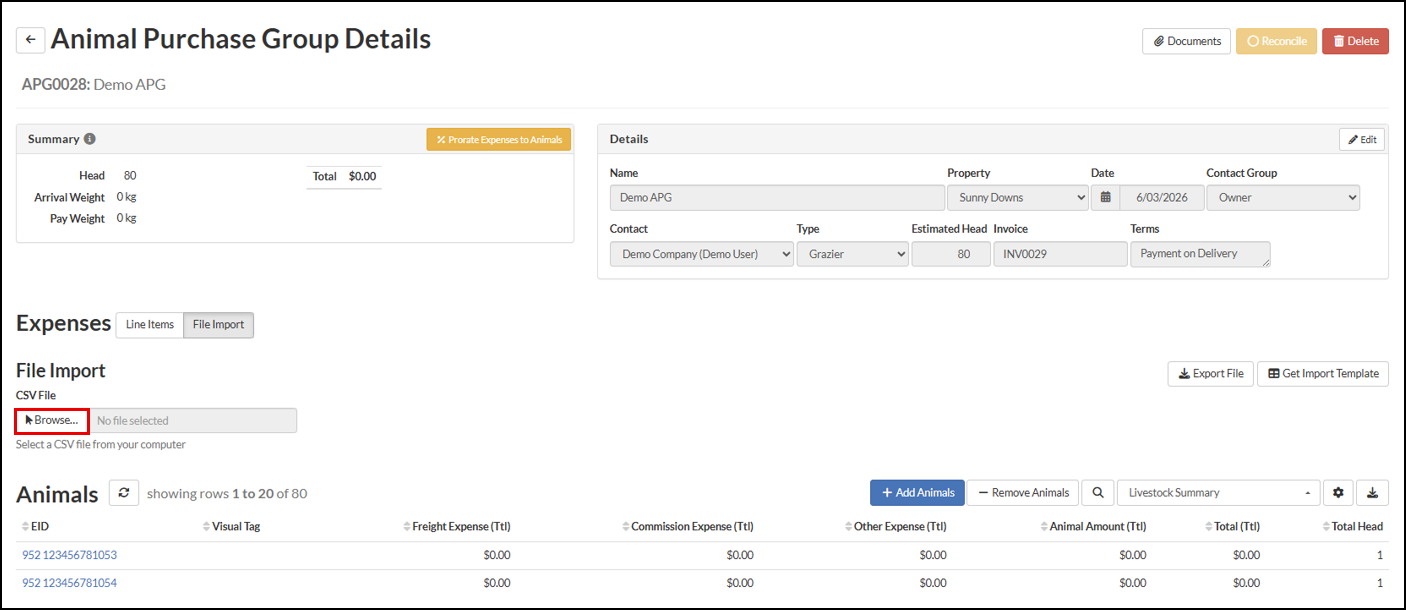Click the Summary info icon
This screenshot has height=610, width=1406.
coord(90,139)
